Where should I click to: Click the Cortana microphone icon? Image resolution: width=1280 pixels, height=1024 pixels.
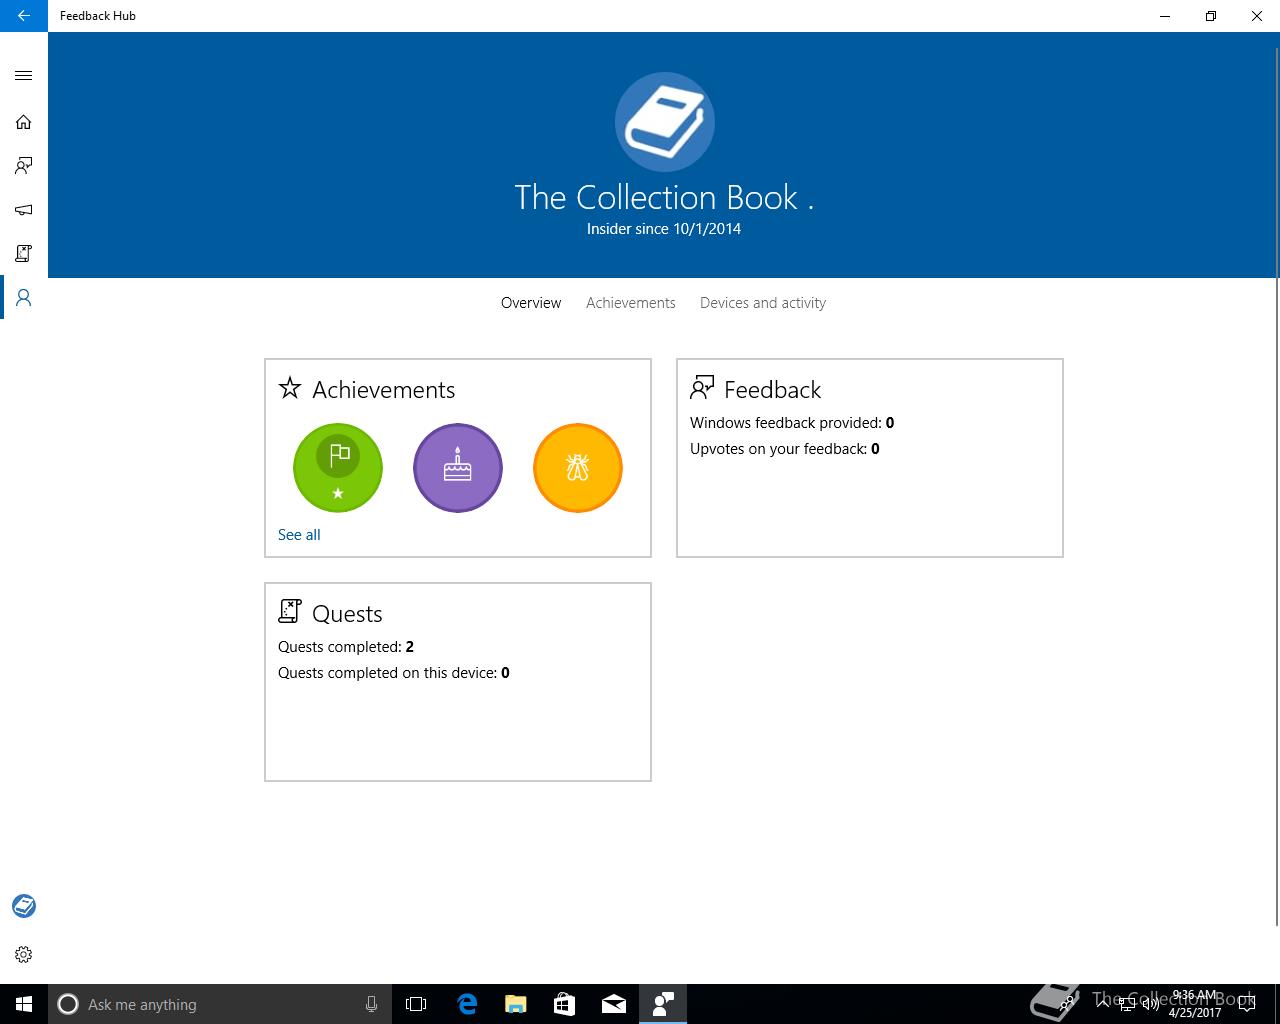[x=371, y=1004]
